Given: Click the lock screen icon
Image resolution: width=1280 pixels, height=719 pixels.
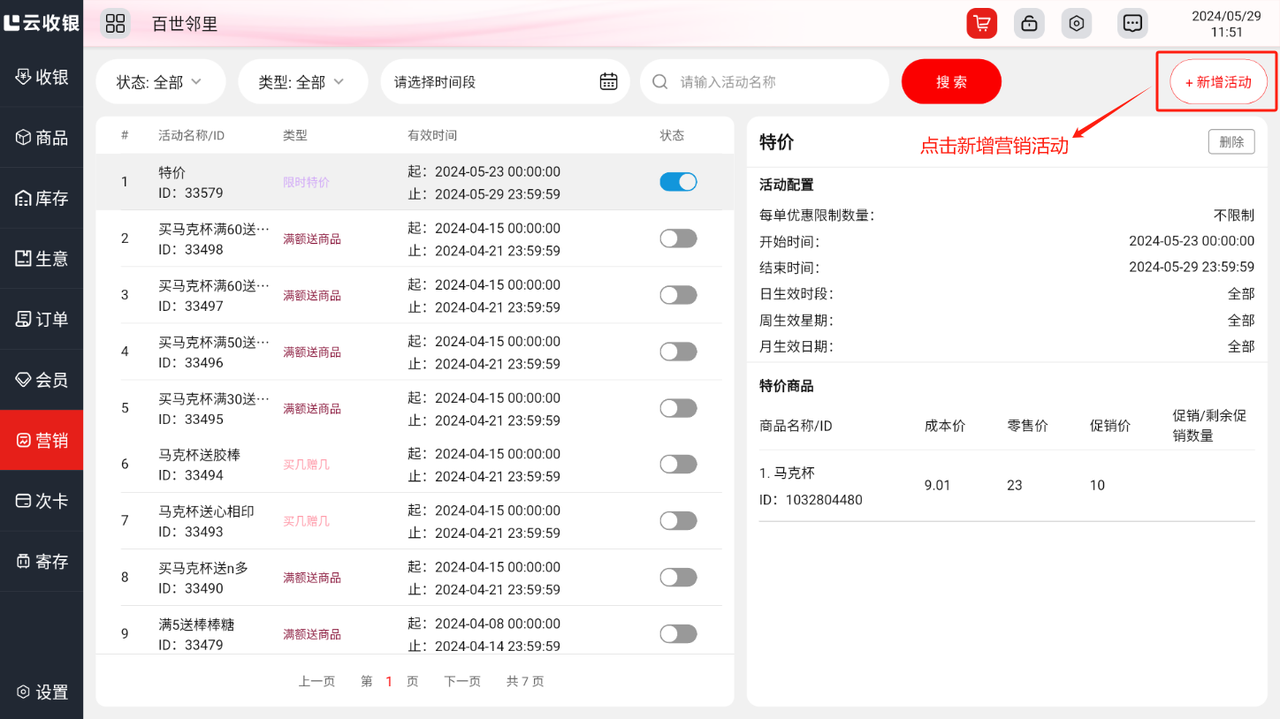Looking at the screenshot, I should tap(1029, 24).
